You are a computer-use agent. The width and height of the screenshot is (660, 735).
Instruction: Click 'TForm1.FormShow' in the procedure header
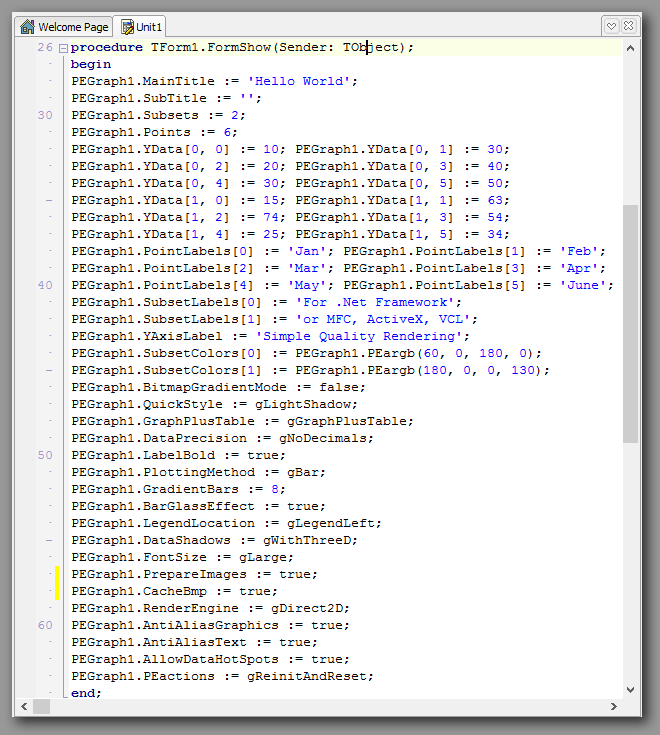pos(210,47)
